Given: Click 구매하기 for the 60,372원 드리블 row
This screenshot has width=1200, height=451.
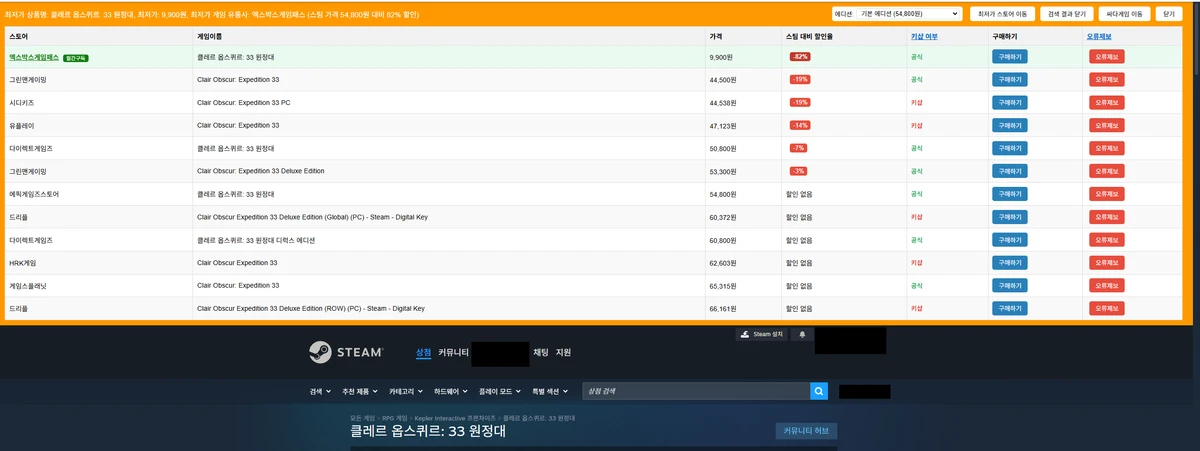Looking at the screenshot, I should coord(1009,217).
